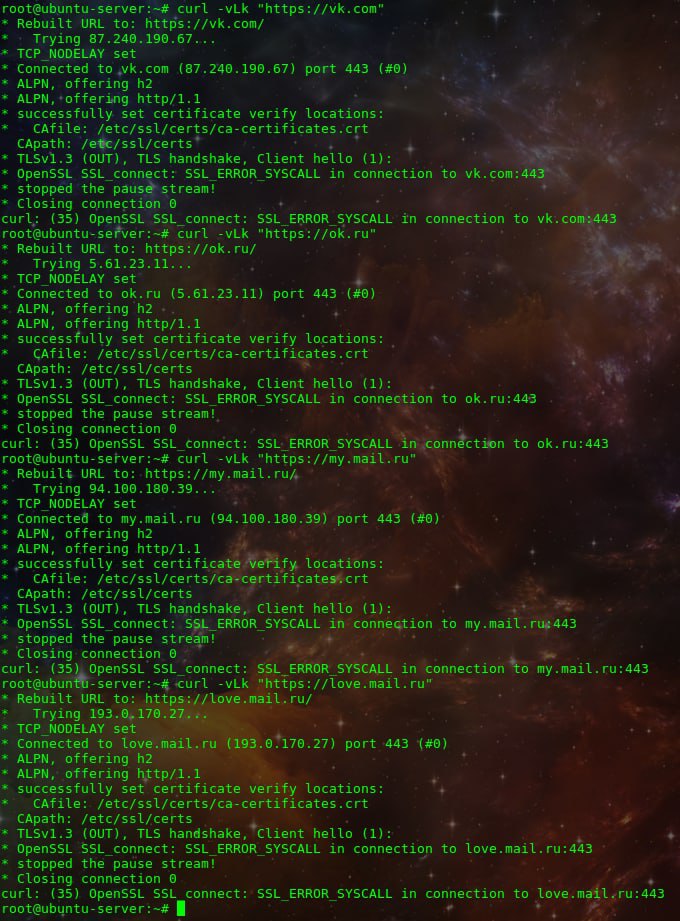The width and height of the screenshot is (680, 921).
Task: Click the "https://love.mail.ru/" rebuilt URL
Action: (228, 699)
